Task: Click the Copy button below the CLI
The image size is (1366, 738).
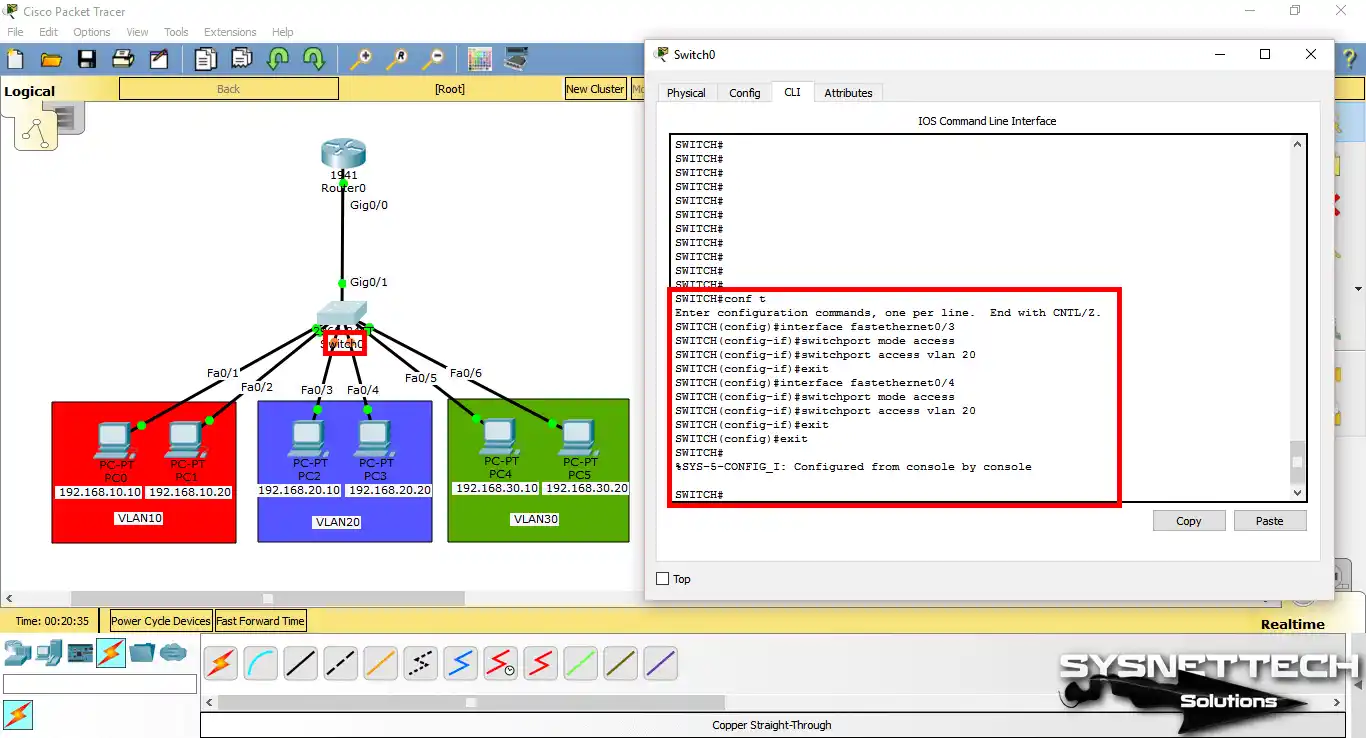Action: [x=1188, y=520]
